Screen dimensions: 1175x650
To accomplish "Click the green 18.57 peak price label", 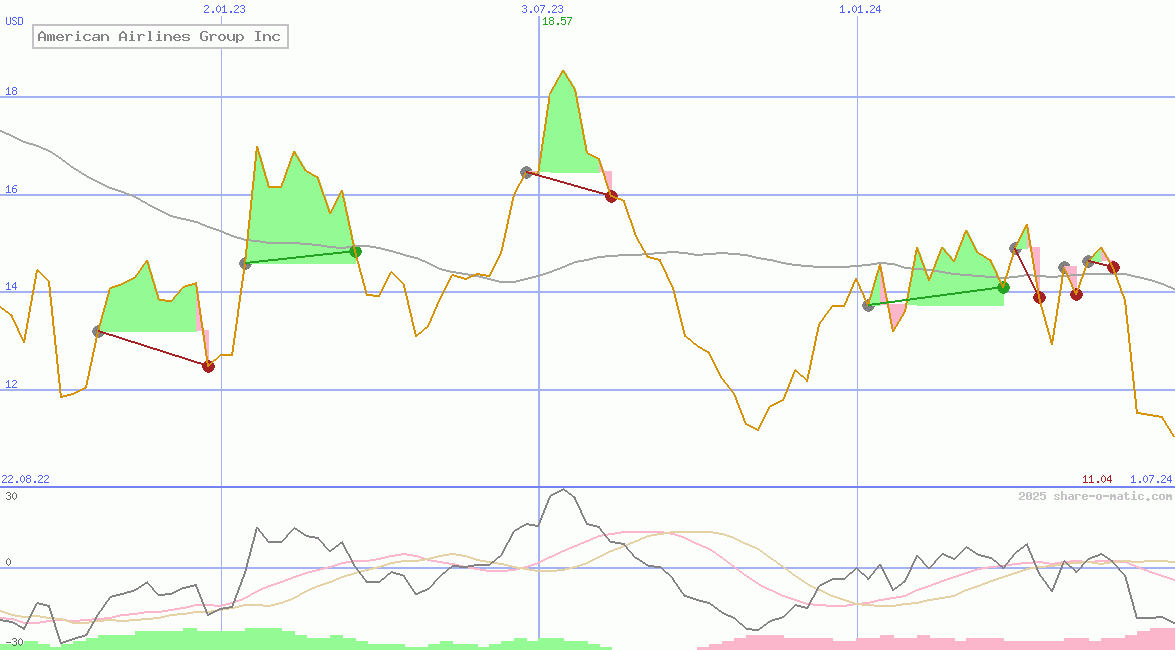I will (557, 21).
